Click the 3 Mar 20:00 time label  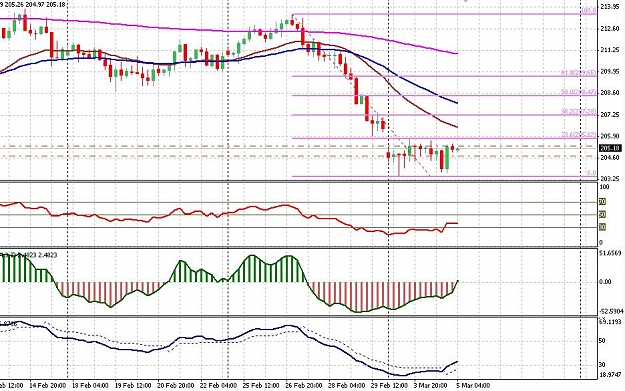pyautogui.click(x=430, y=386)
